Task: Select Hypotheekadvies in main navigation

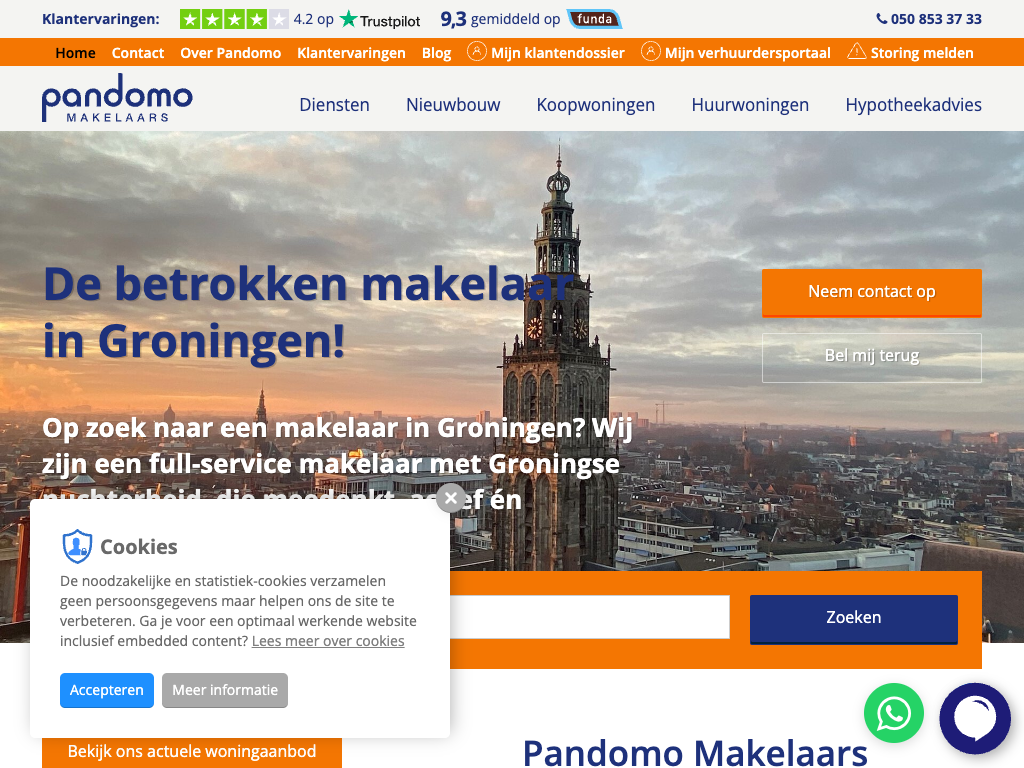Action: tap(913, 104)
